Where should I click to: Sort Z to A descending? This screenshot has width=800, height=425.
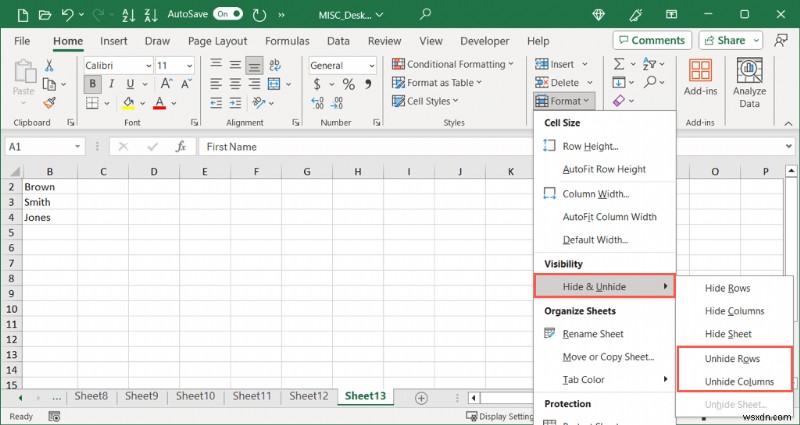click(151, 15)
